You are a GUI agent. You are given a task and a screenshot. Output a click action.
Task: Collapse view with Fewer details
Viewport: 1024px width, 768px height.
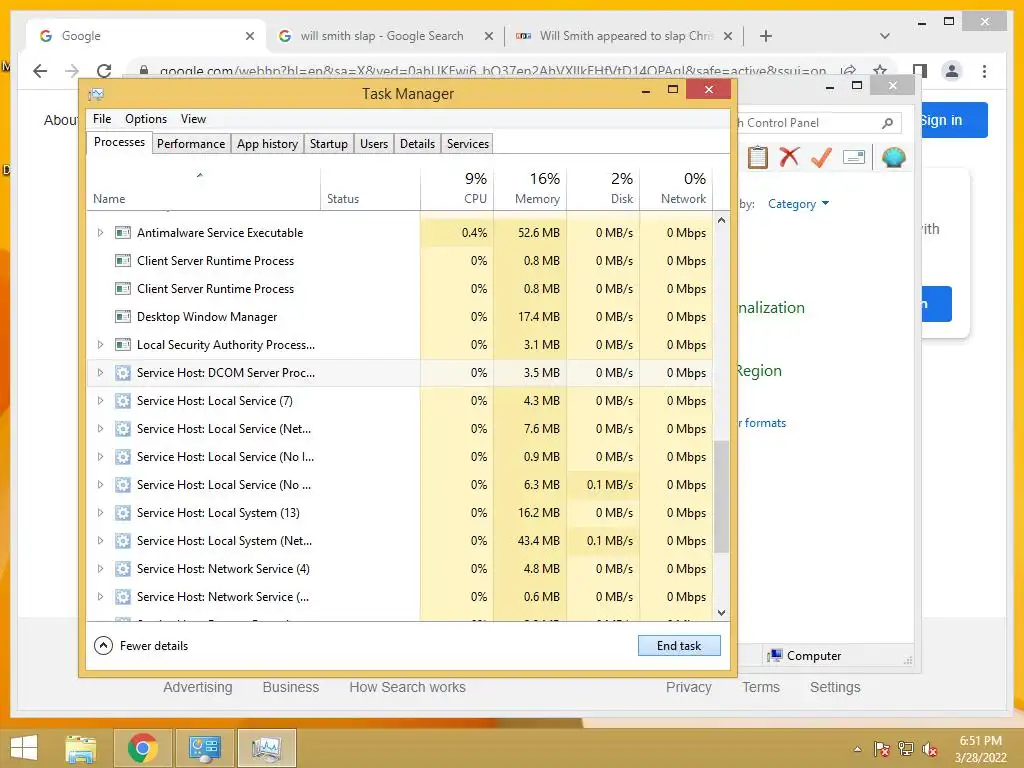point(141,646)
